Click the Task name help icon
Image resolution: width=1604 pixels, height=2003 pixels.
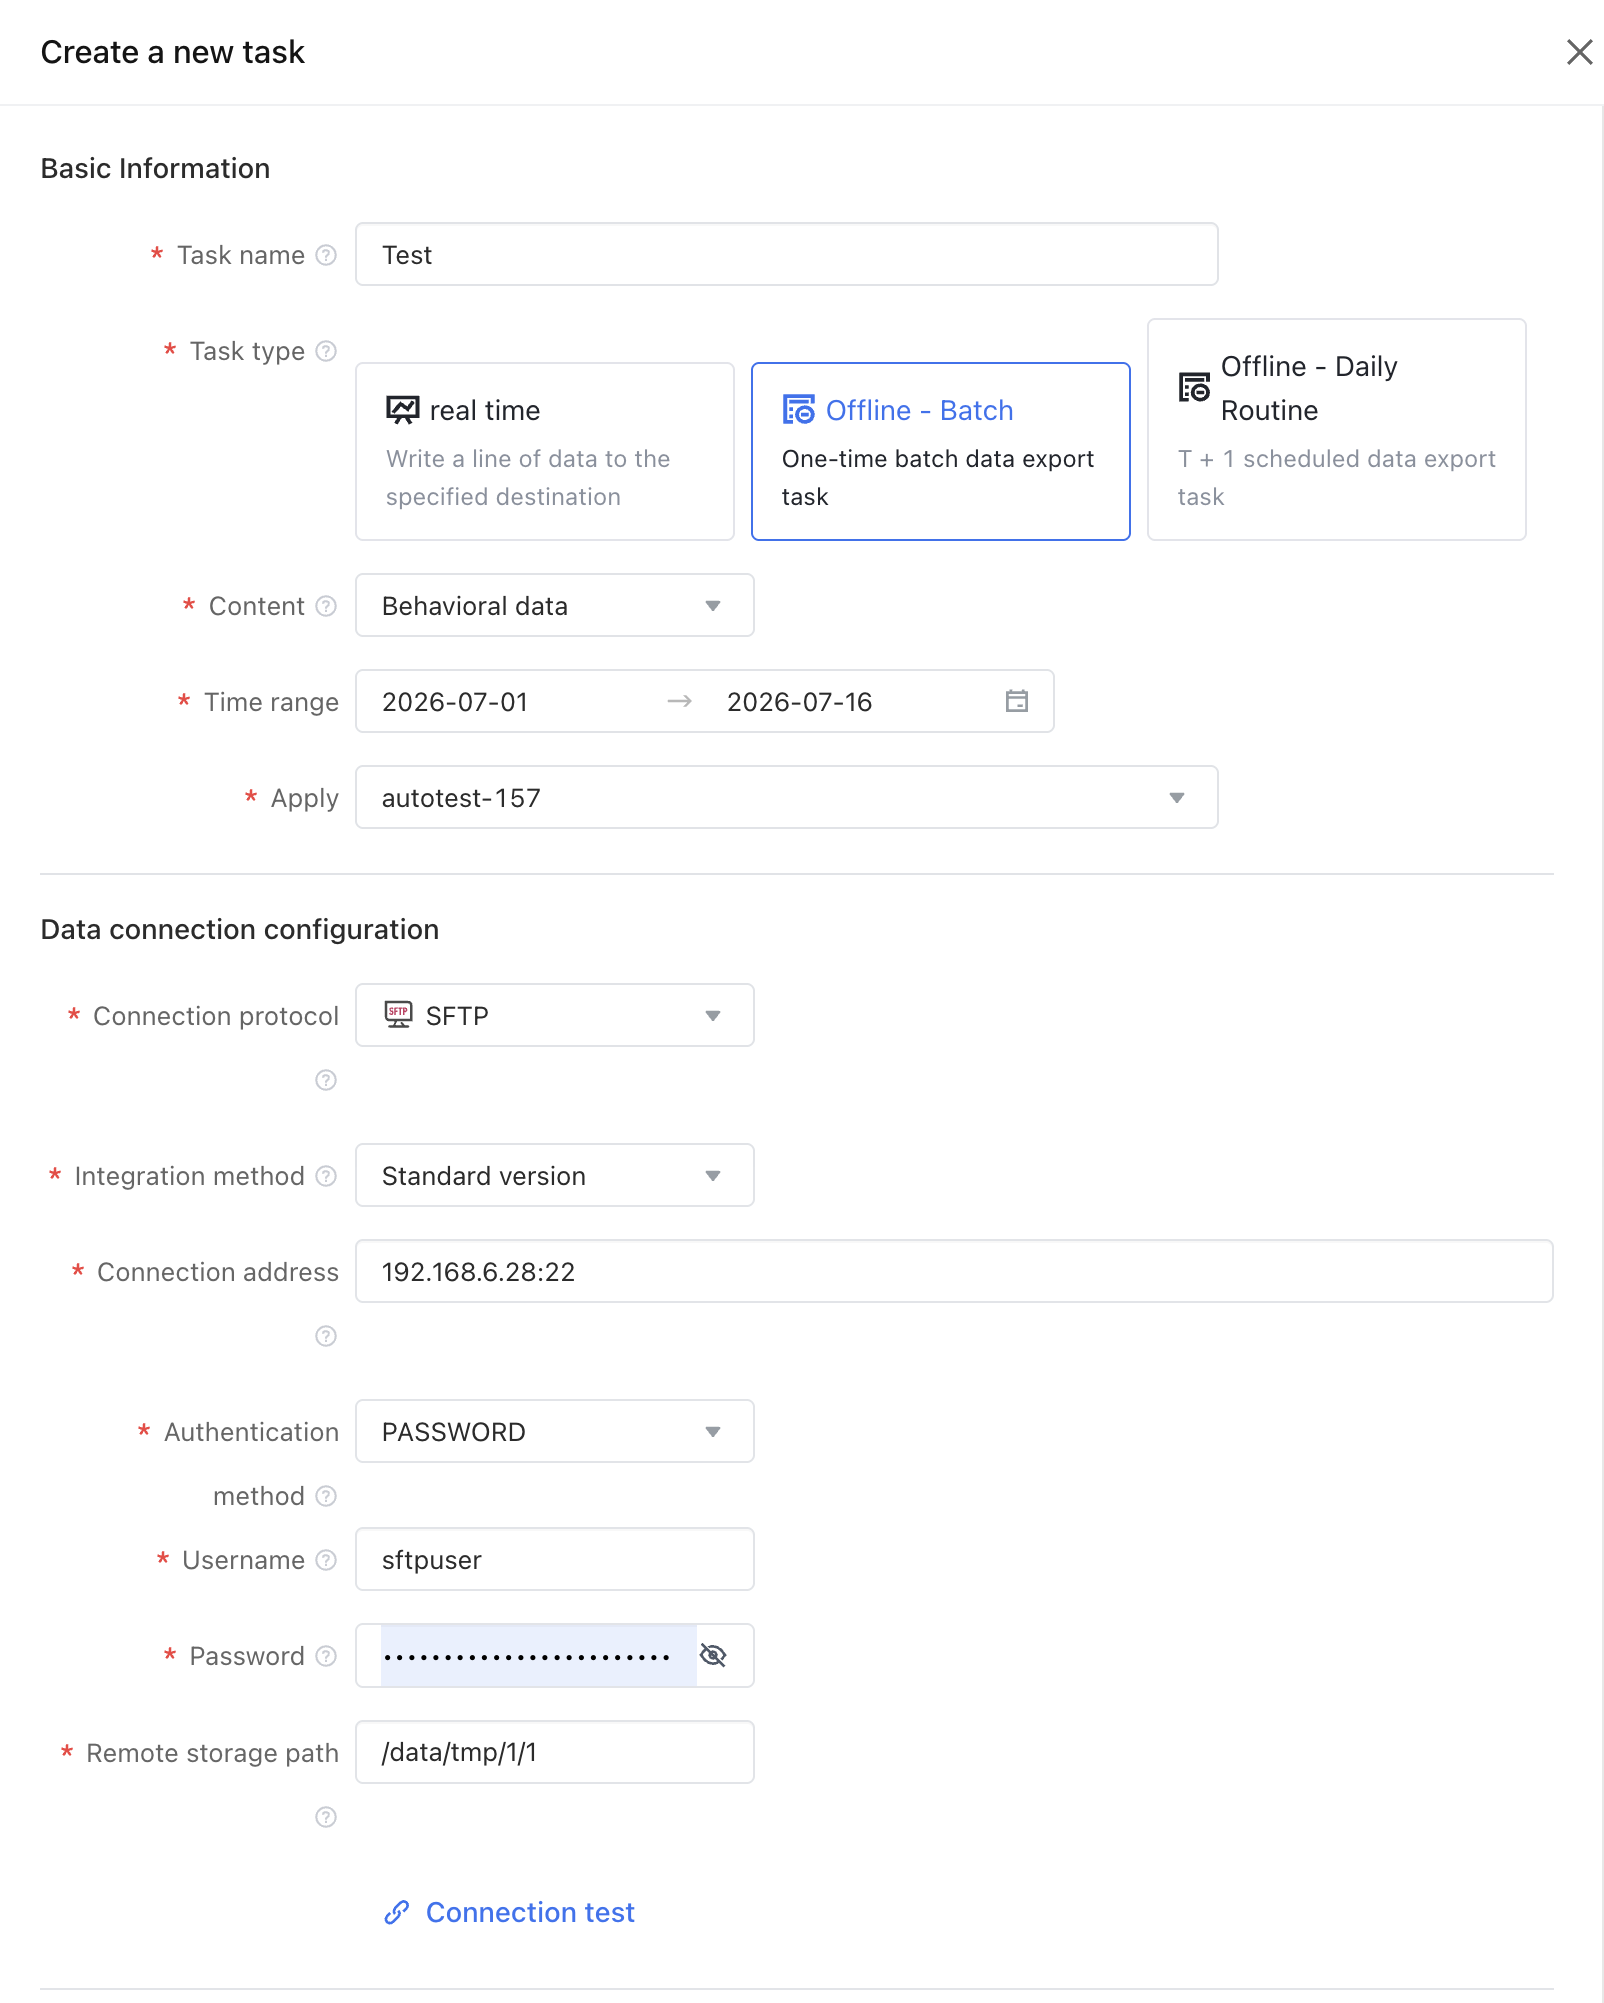click(x=326, y=255)
